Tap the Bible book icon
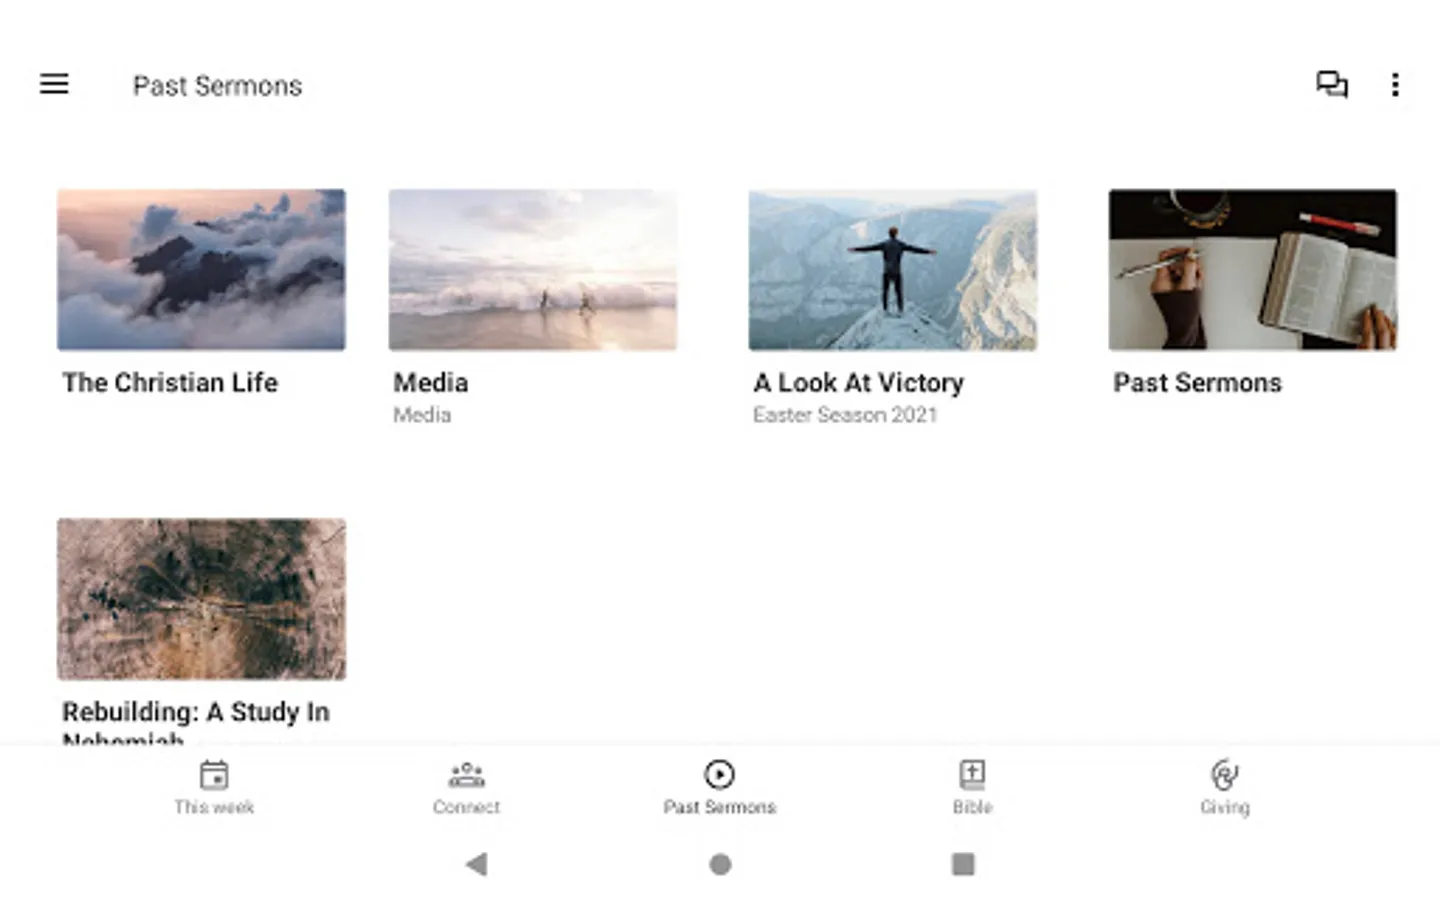This screenshot has height=900, width=1440. (x=972, y=775)
